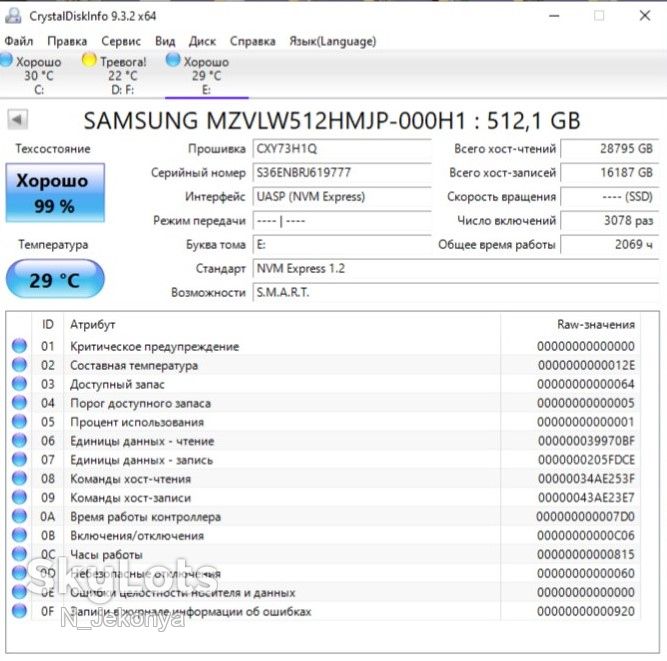Click the Raw-значения column header

tap(570, 325)
